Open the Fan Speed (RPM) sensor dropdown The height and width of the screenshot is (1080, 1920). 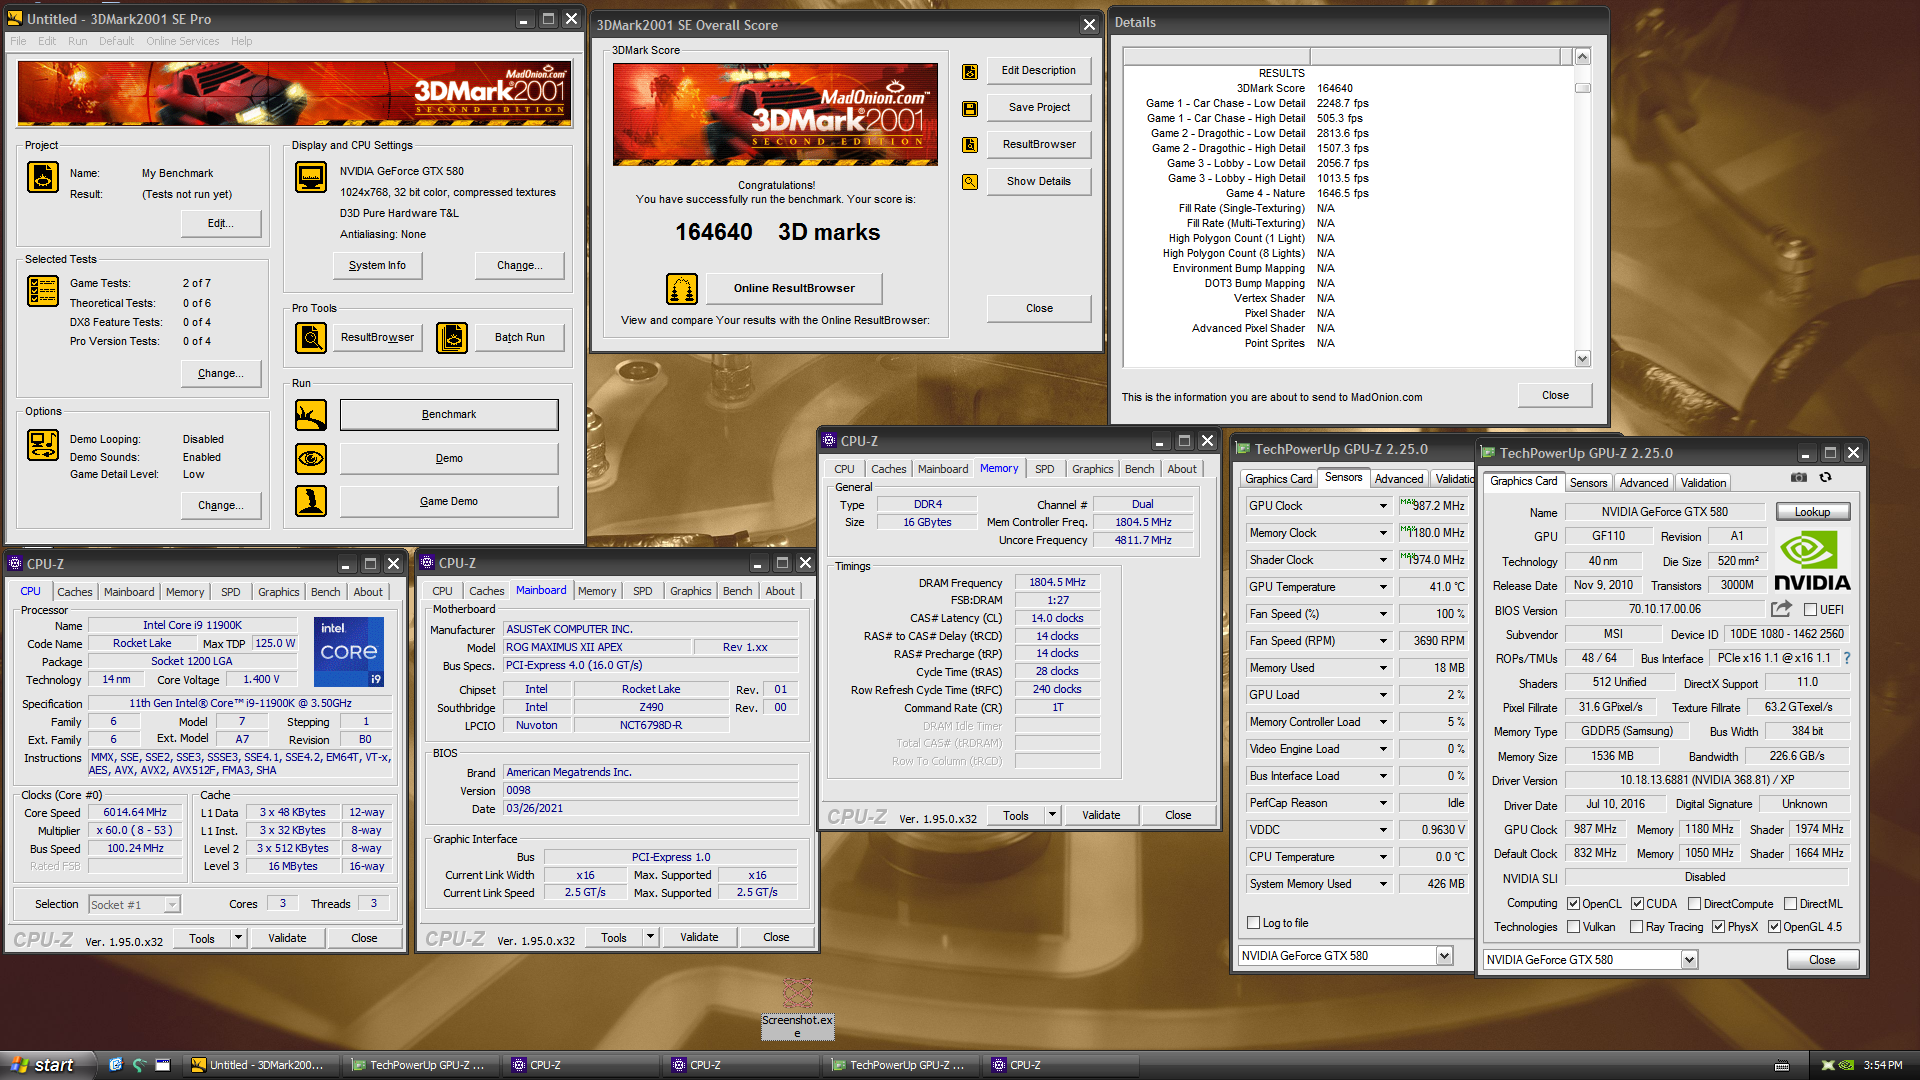(1383, 641)
